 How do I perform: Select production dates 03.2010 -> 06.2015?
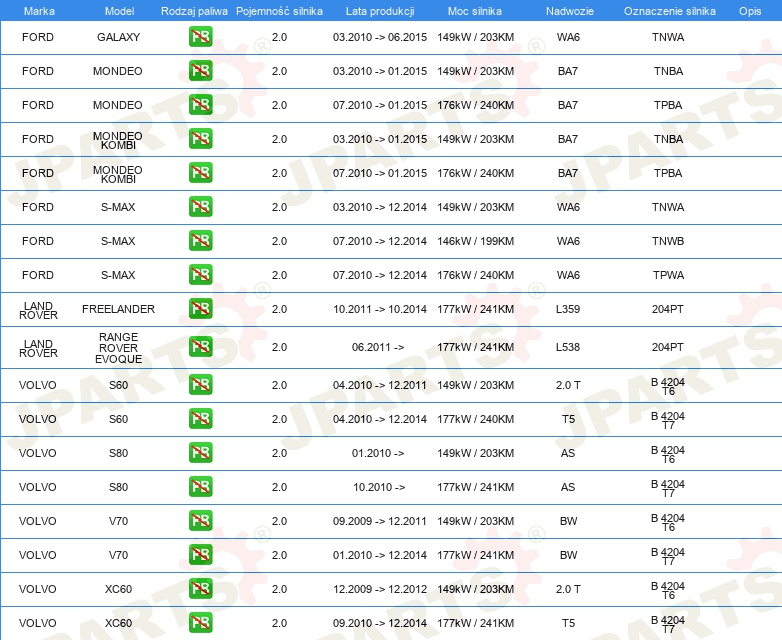pos(380,37)
